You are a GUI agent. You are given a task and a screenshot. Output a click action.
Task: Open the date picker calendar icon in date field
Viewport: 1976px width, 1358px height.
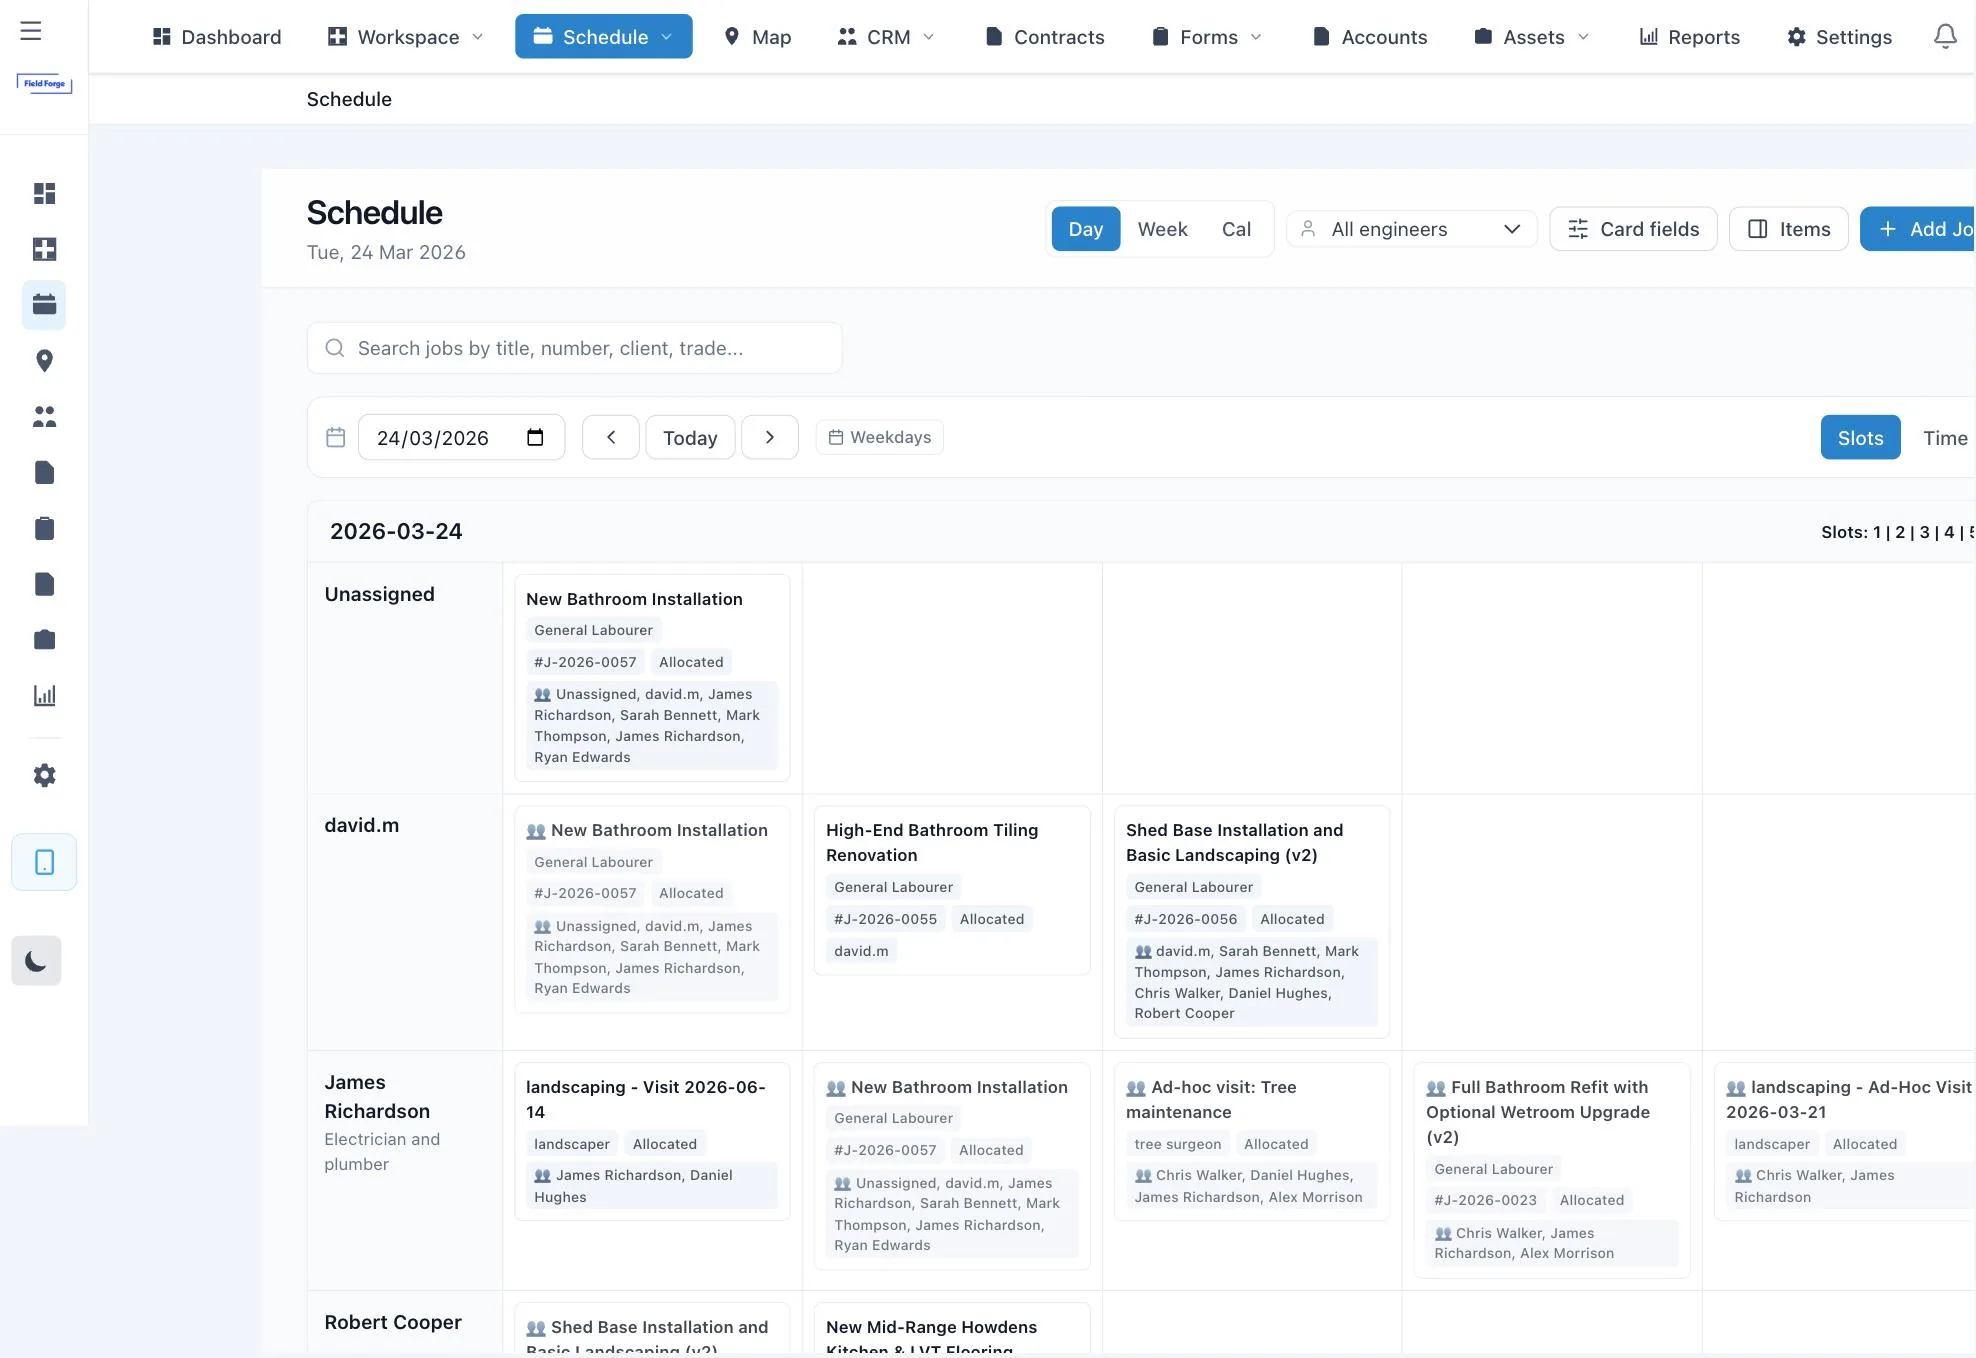click(535, 437)
